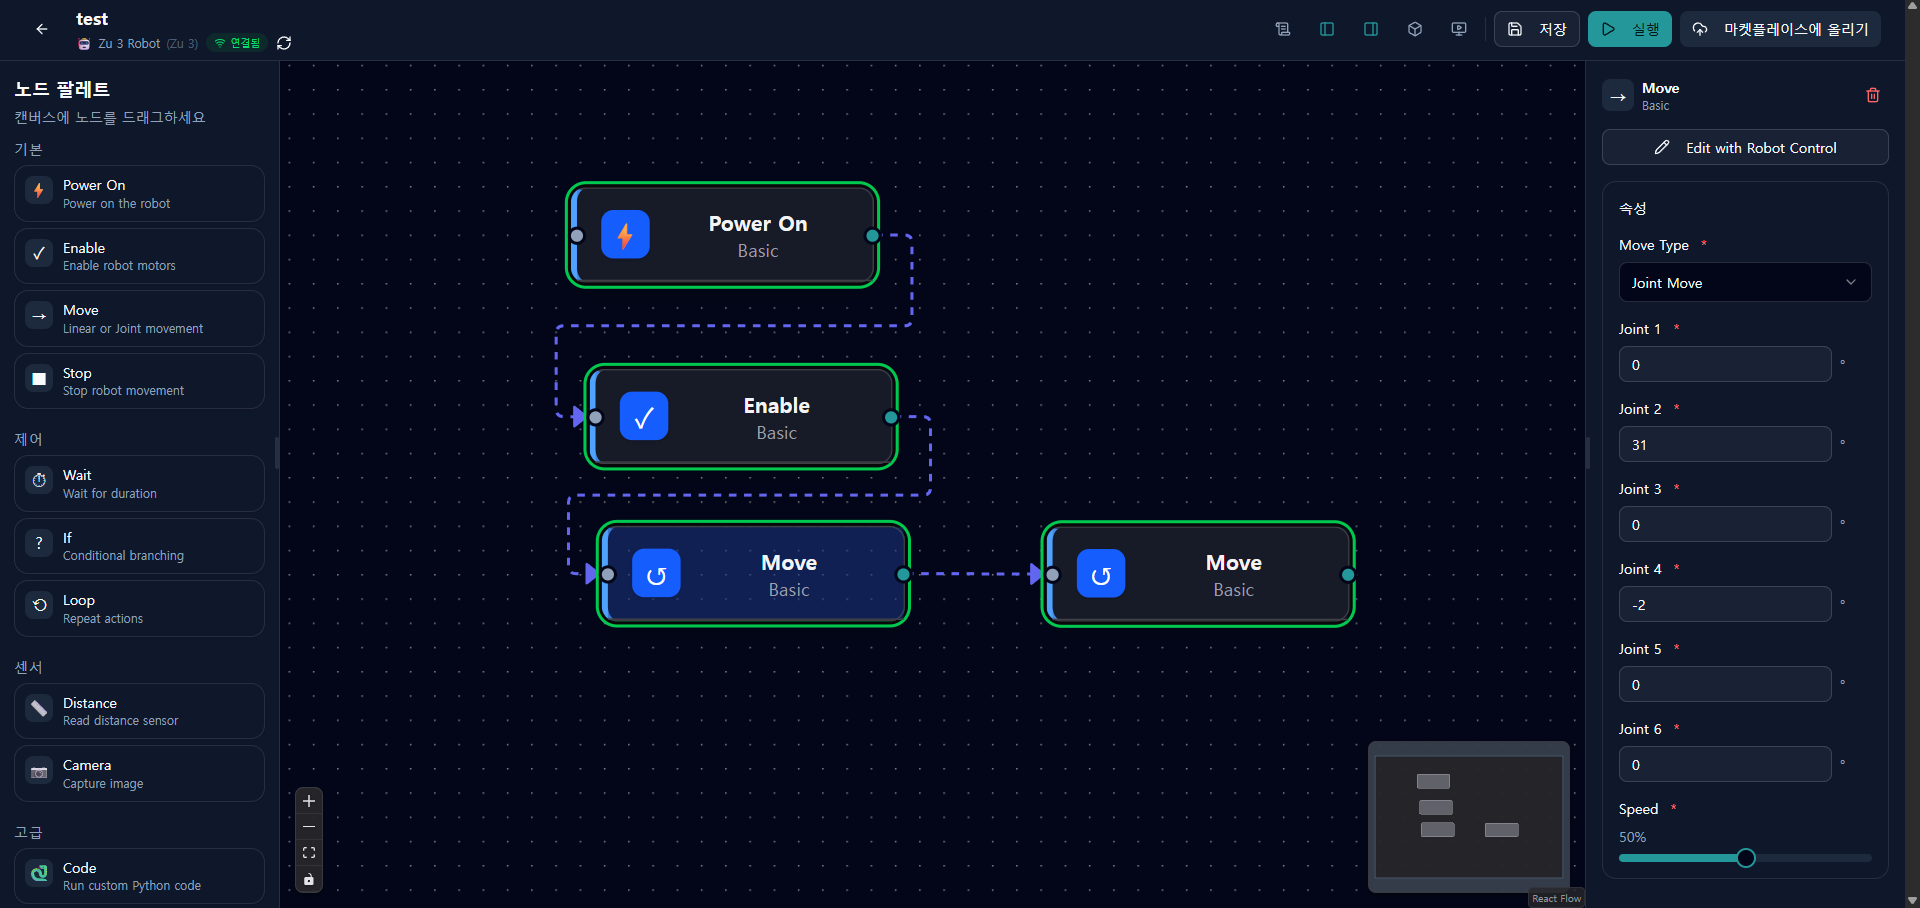The image size is (1920, 908).
Task: Click the Speed 50% value text
Action: [1632, 837]
